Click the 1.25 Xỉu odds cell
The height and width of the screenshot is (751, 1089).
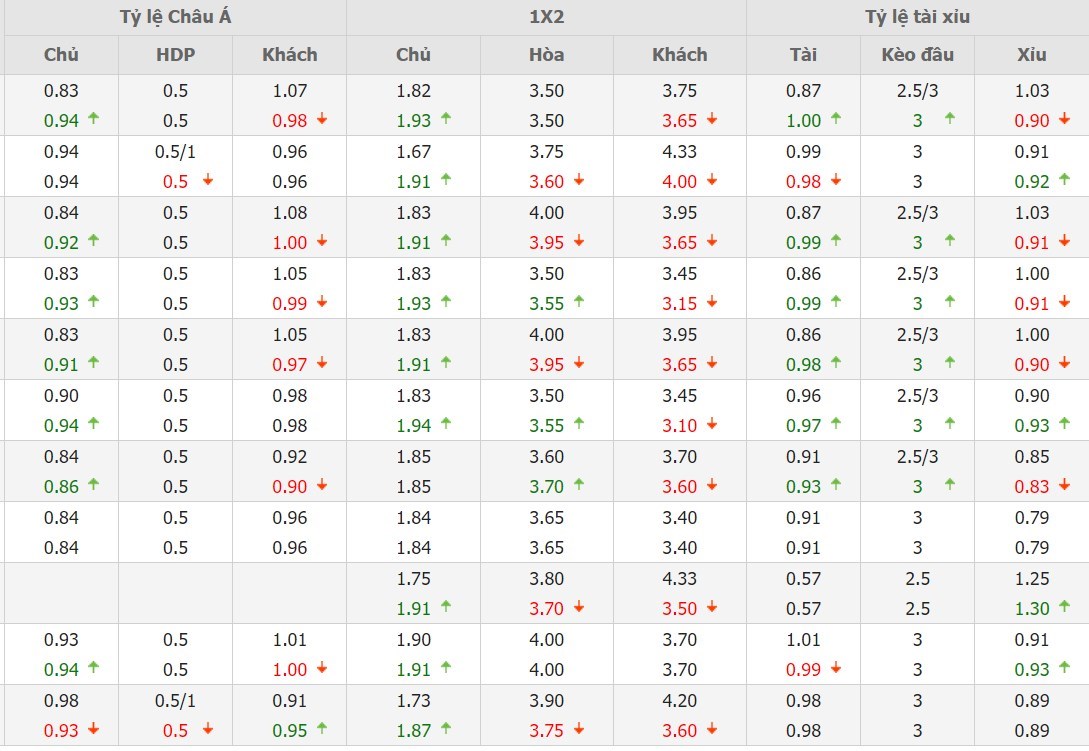click(1032, 578)
